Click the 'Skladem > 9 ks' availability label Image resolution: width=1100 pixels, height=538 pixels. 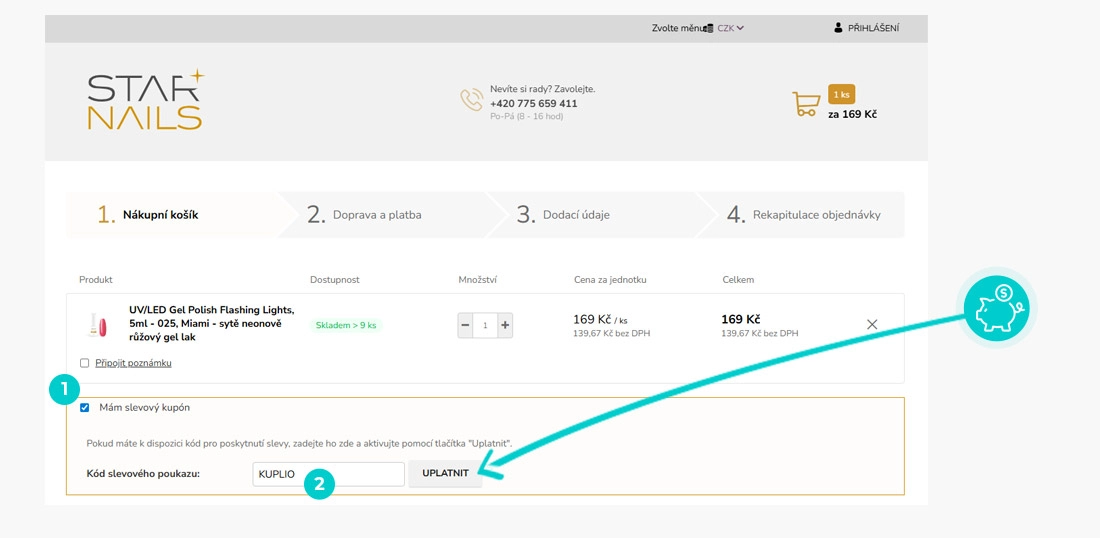point(346,325)
